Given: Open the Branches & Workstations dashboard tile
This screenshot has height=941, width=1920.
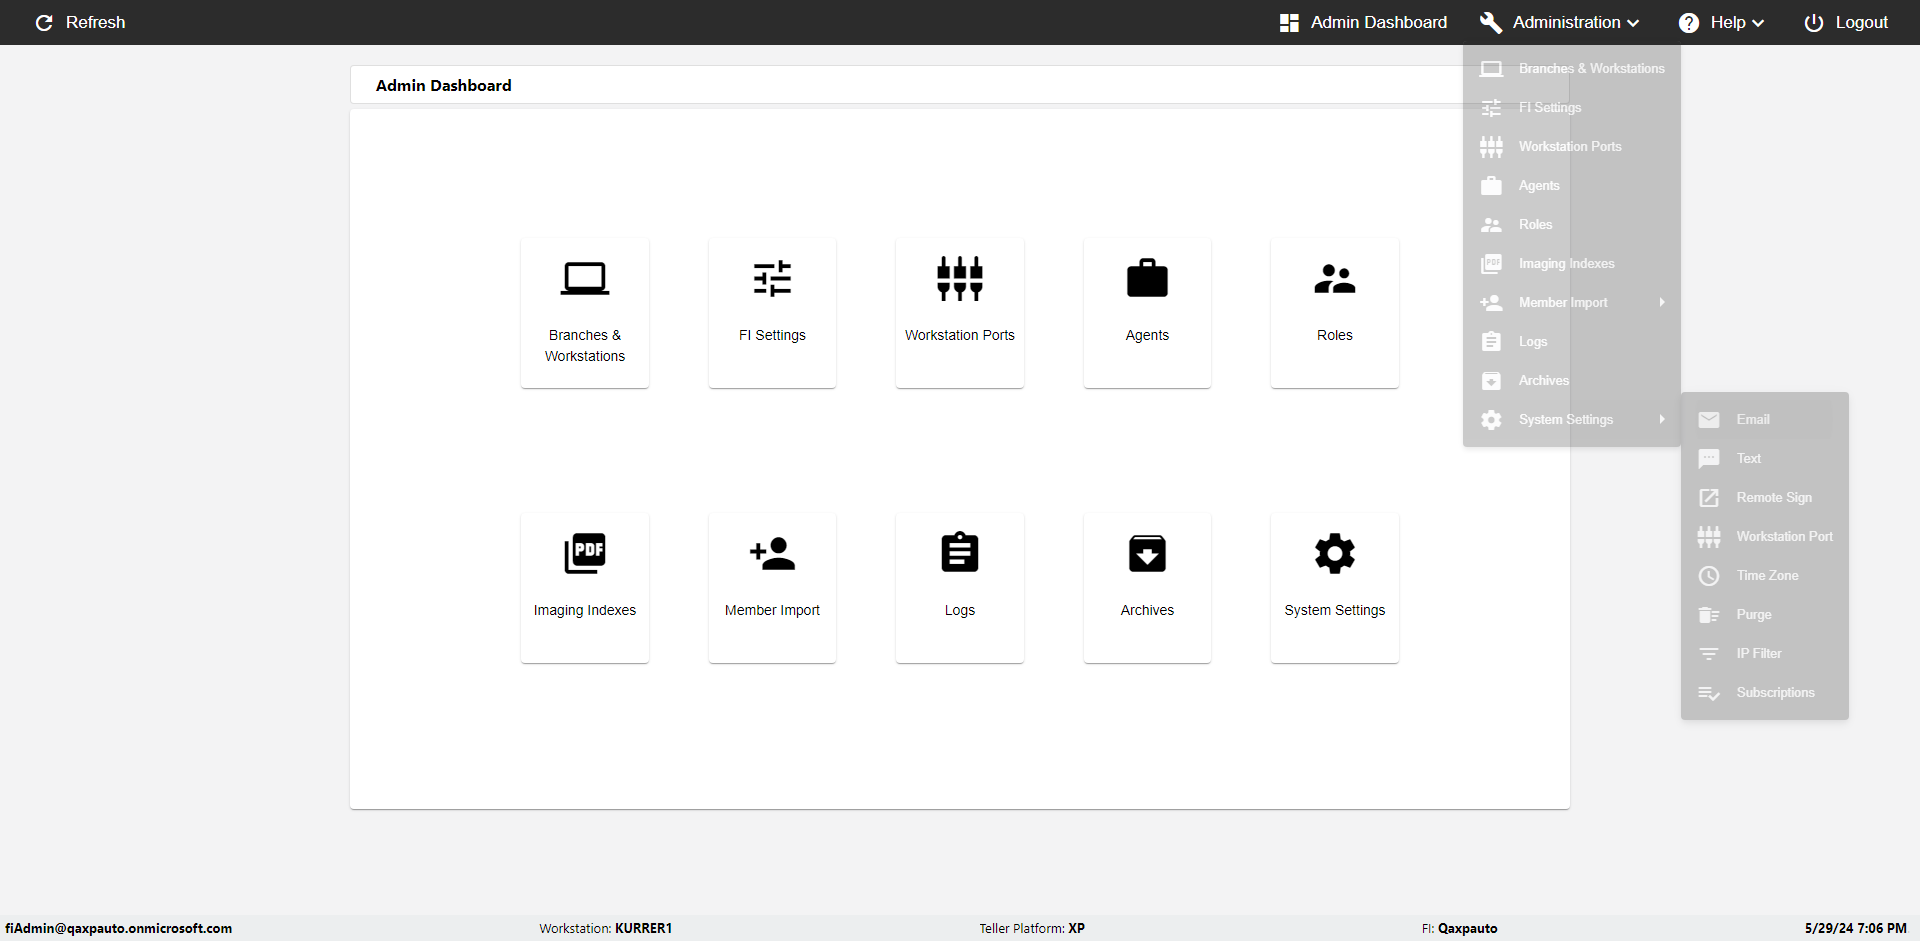Looking at the screenshot, I should tap(585, 312).
